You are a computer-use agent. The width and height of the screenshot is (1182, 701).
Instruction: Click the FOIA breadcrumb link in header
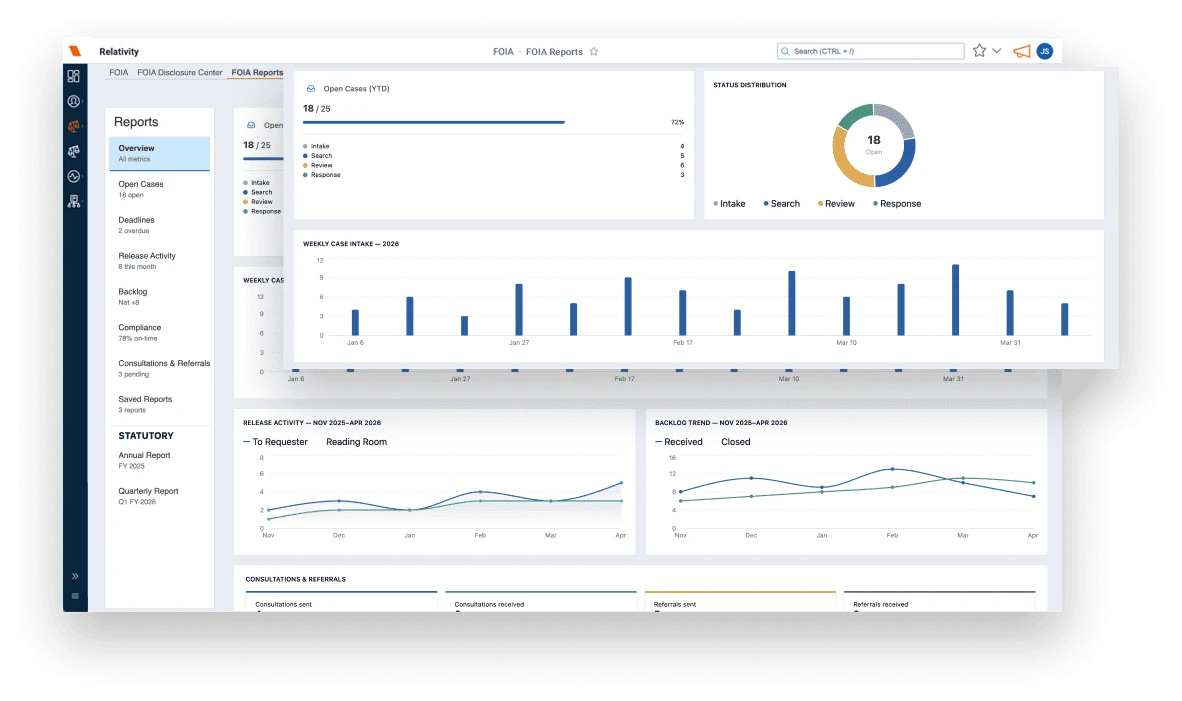click(503, 51)
